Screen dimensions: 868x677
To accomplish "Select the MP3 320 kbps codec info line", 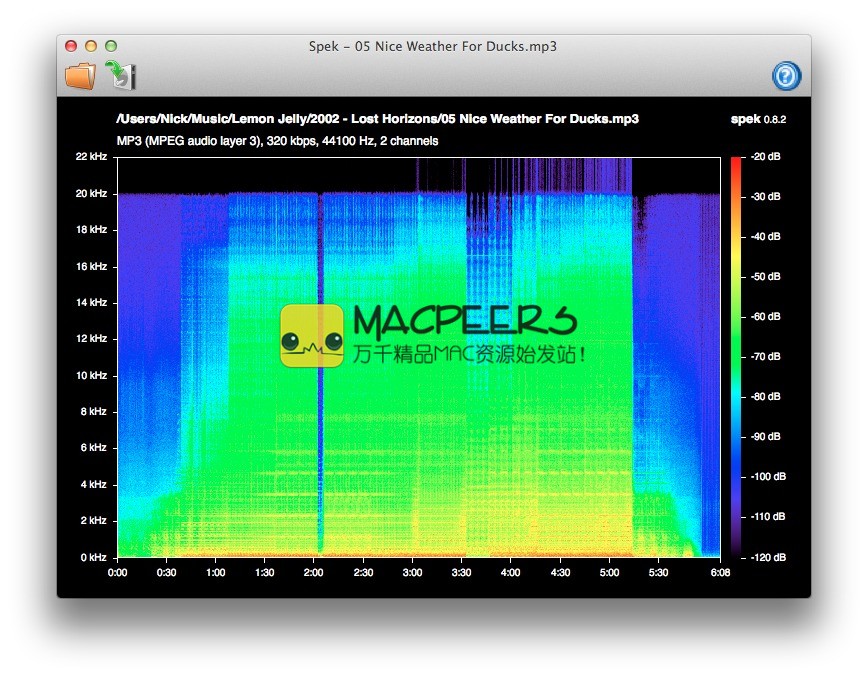I will click(x=277, y=141).
